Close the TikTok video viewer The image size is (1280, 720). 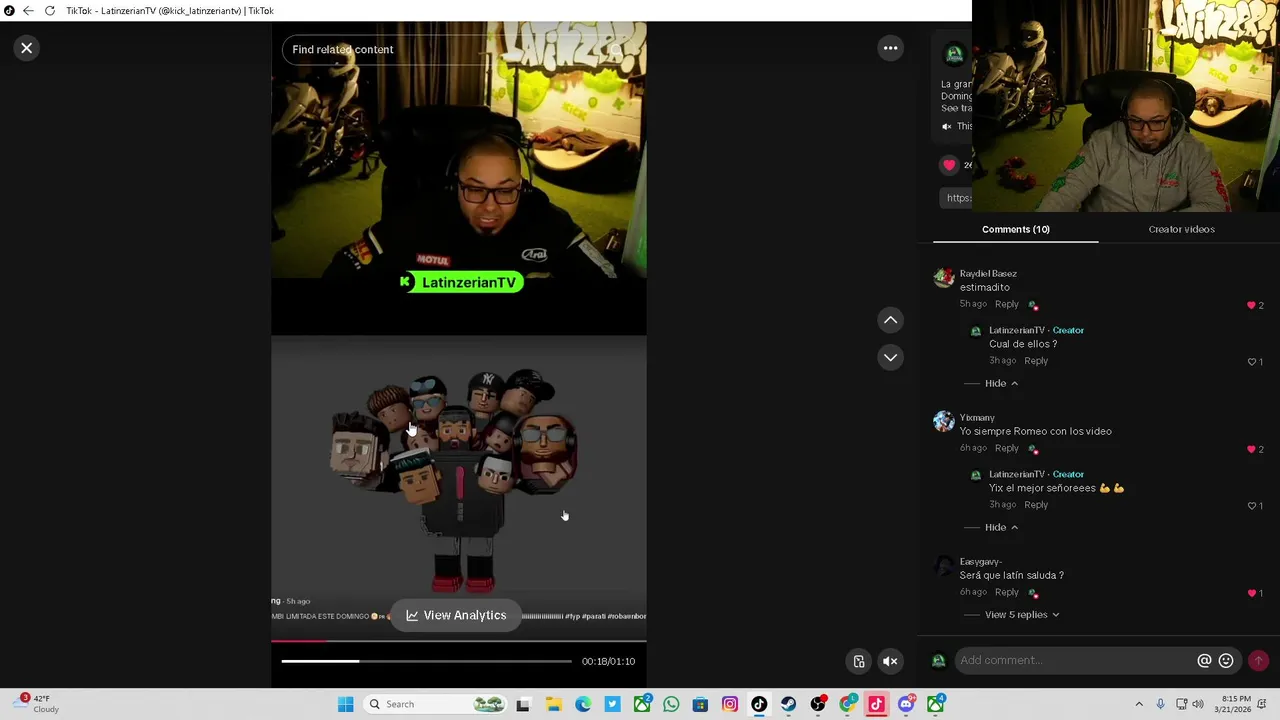(x=27, y=48)
